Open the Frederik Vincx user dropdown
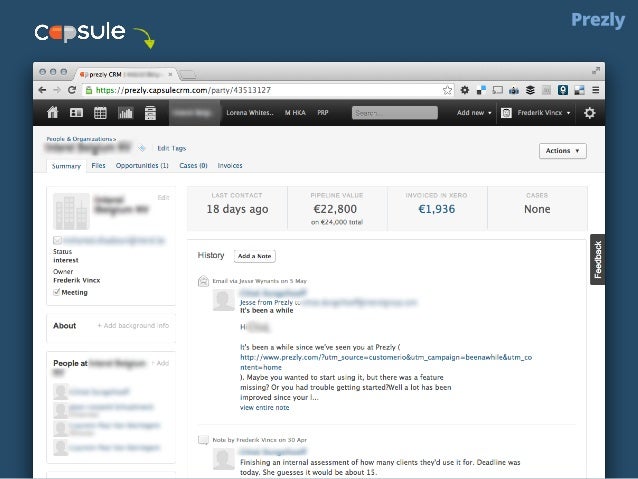 coord(543,113)
